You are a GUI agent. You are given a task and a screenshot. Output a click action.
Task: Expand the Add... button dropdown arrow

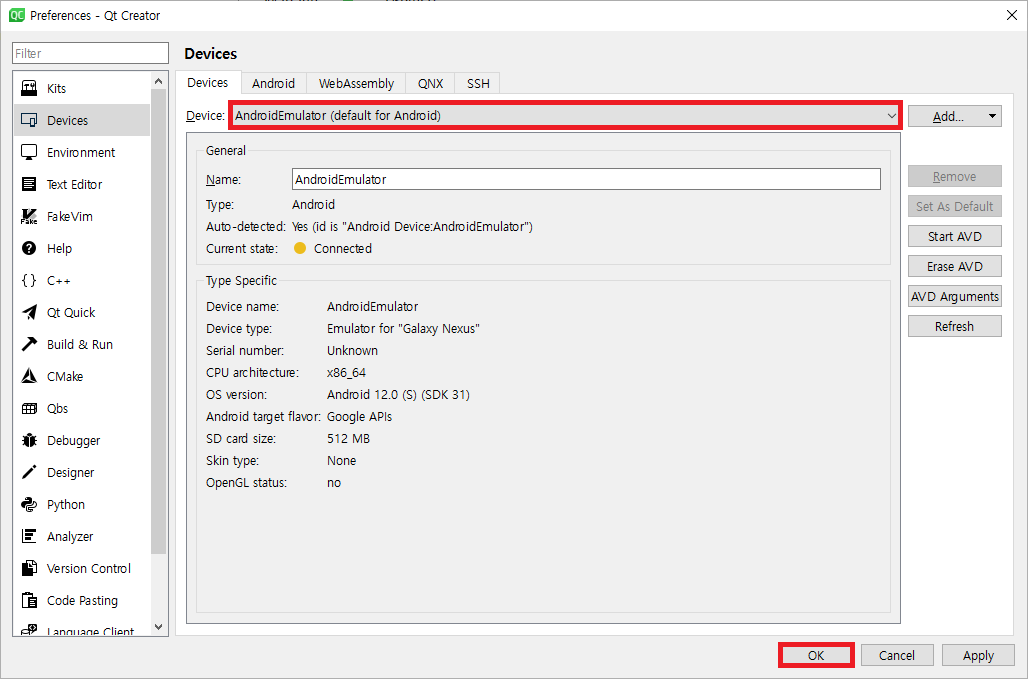click(x=992, y=116)
